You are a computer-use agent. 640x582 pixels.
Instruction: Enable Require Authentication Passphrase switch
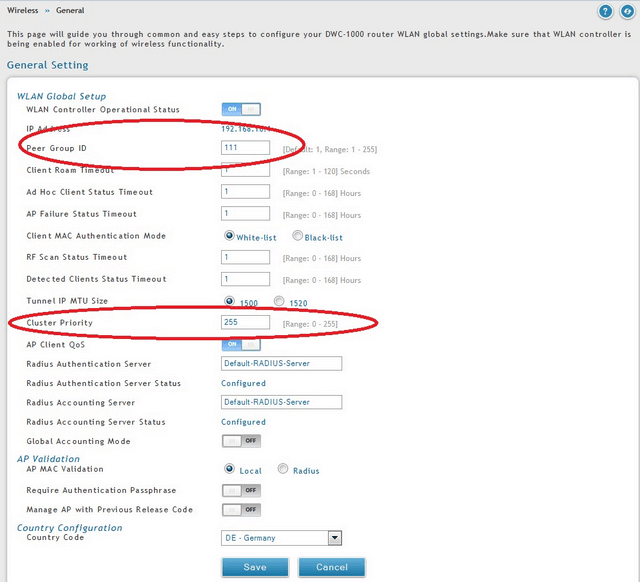point(240,490)
